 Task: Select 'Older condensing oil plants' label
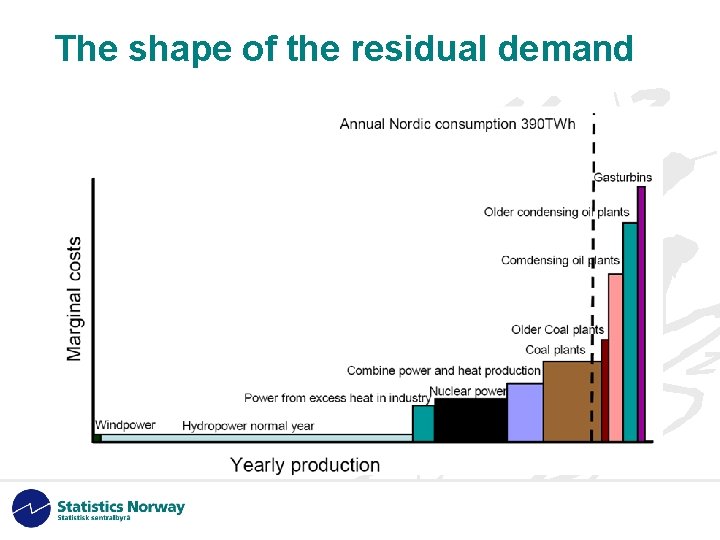pos(557,212)
